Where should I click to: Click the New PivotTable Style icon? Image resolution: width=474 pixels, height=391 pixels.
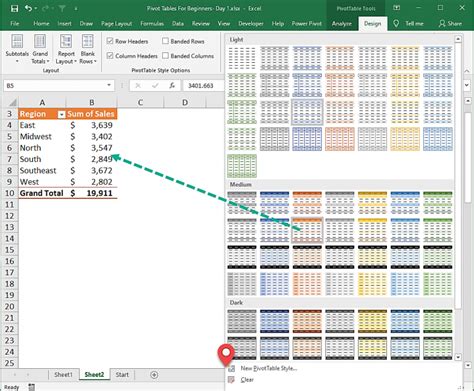[231, 369]
